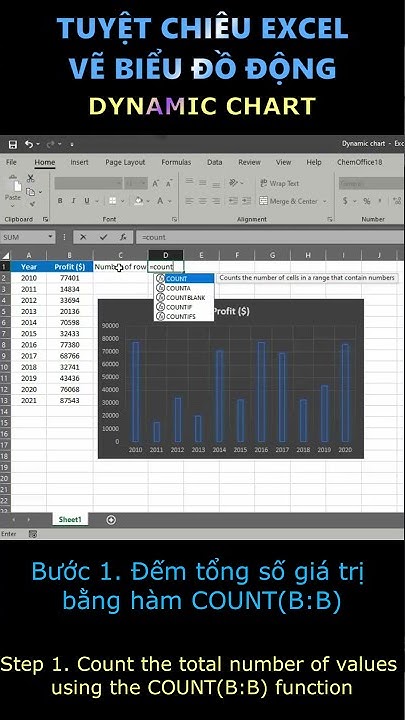Undo the last action
Image resolution: width=405 pixels, height=720 pixels.
point(29,145)
